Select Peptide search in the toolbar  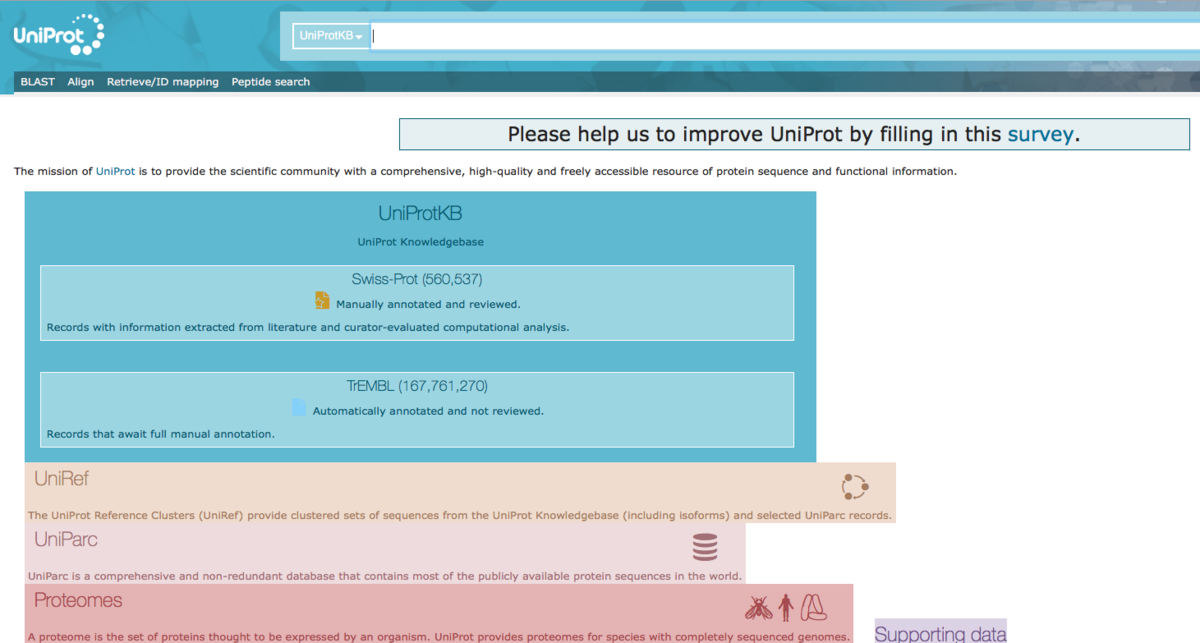pyautogui.click(x=270, y=81)
